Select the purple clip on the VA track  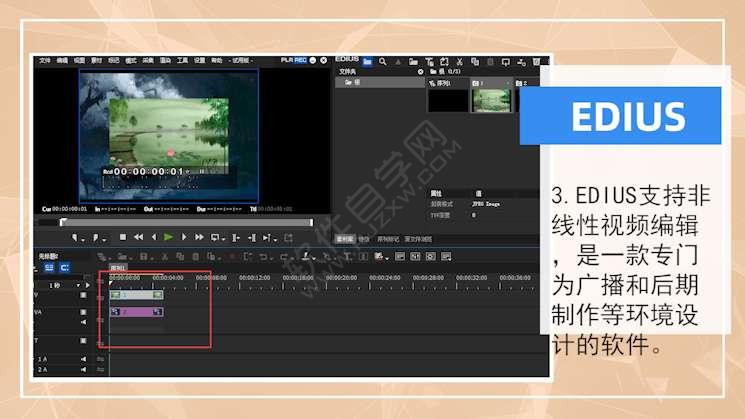[x=137, y=312]
